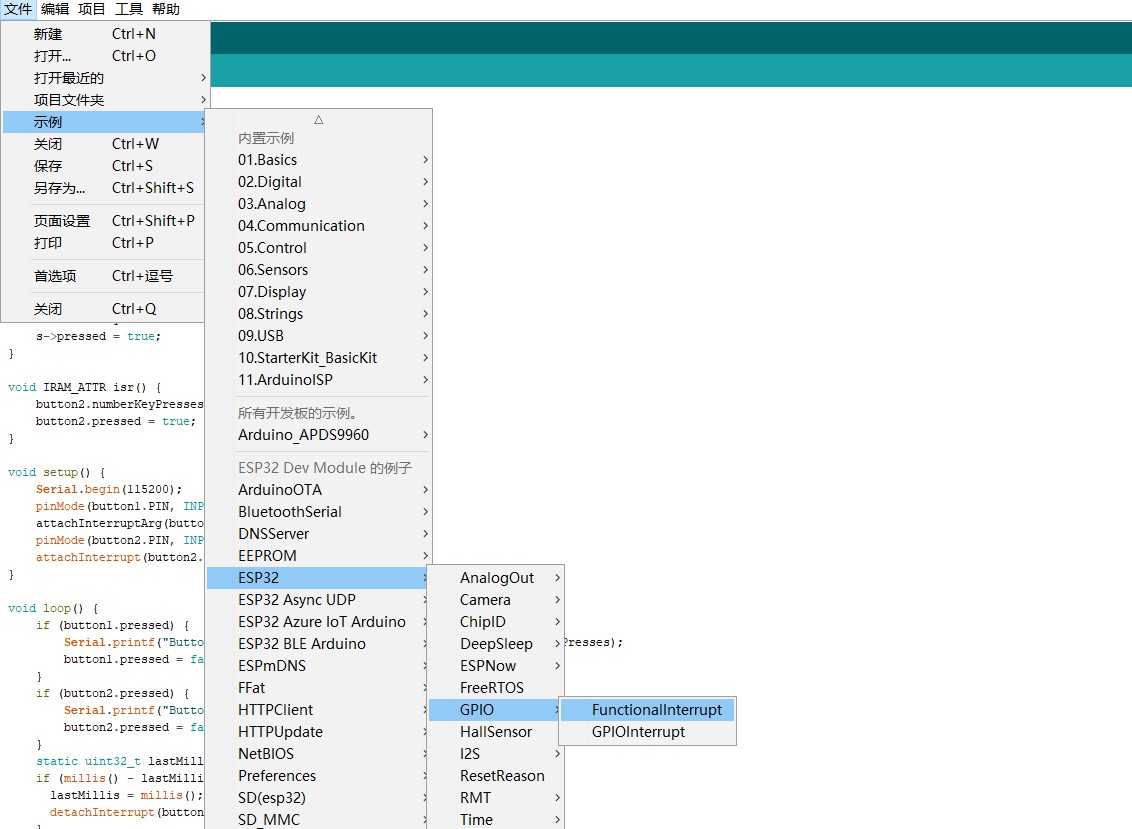
Task: Open the FFat examples submenu
Action: click(318, 688)
